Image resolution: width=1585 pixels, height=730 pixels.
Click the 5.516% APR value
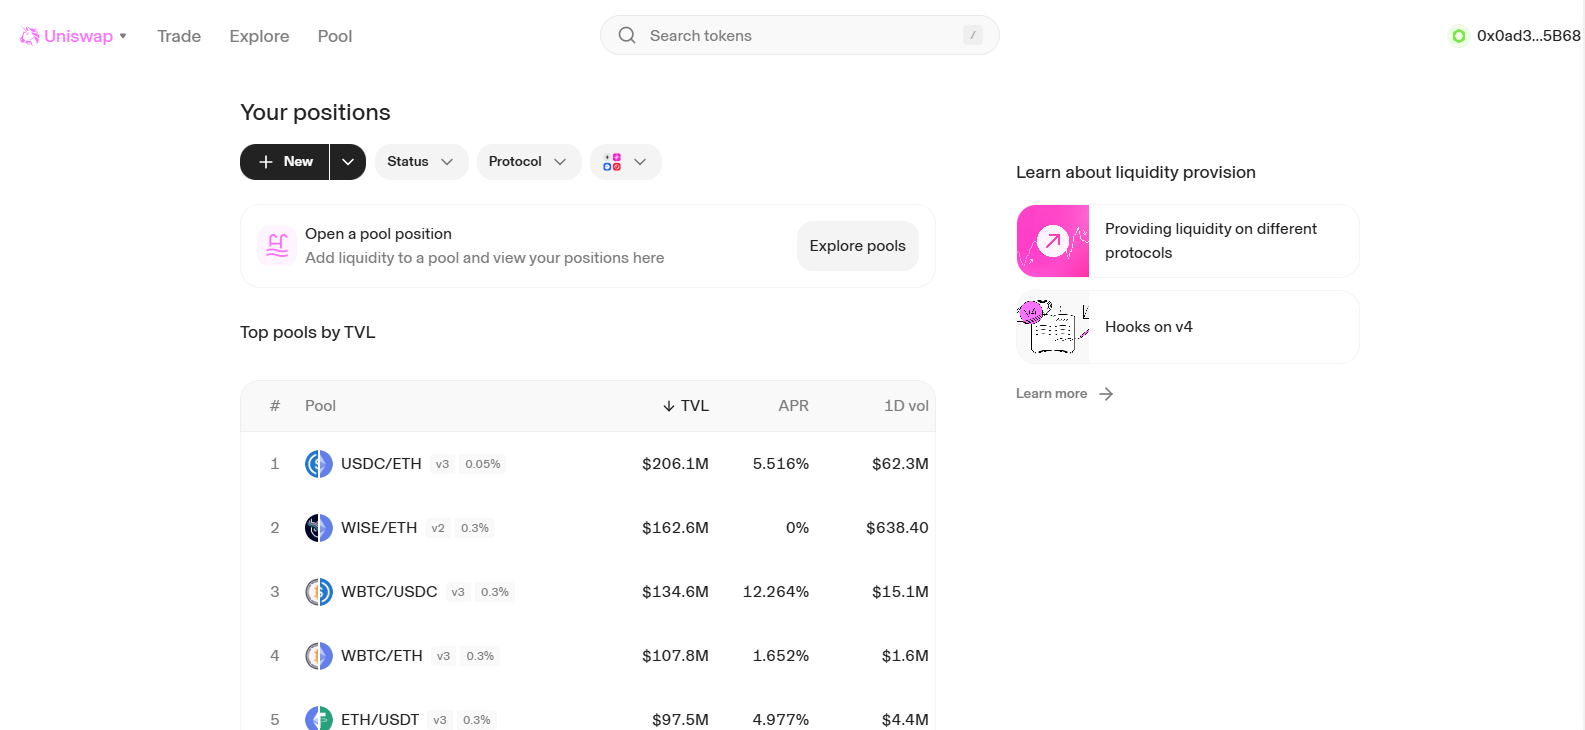781,464
